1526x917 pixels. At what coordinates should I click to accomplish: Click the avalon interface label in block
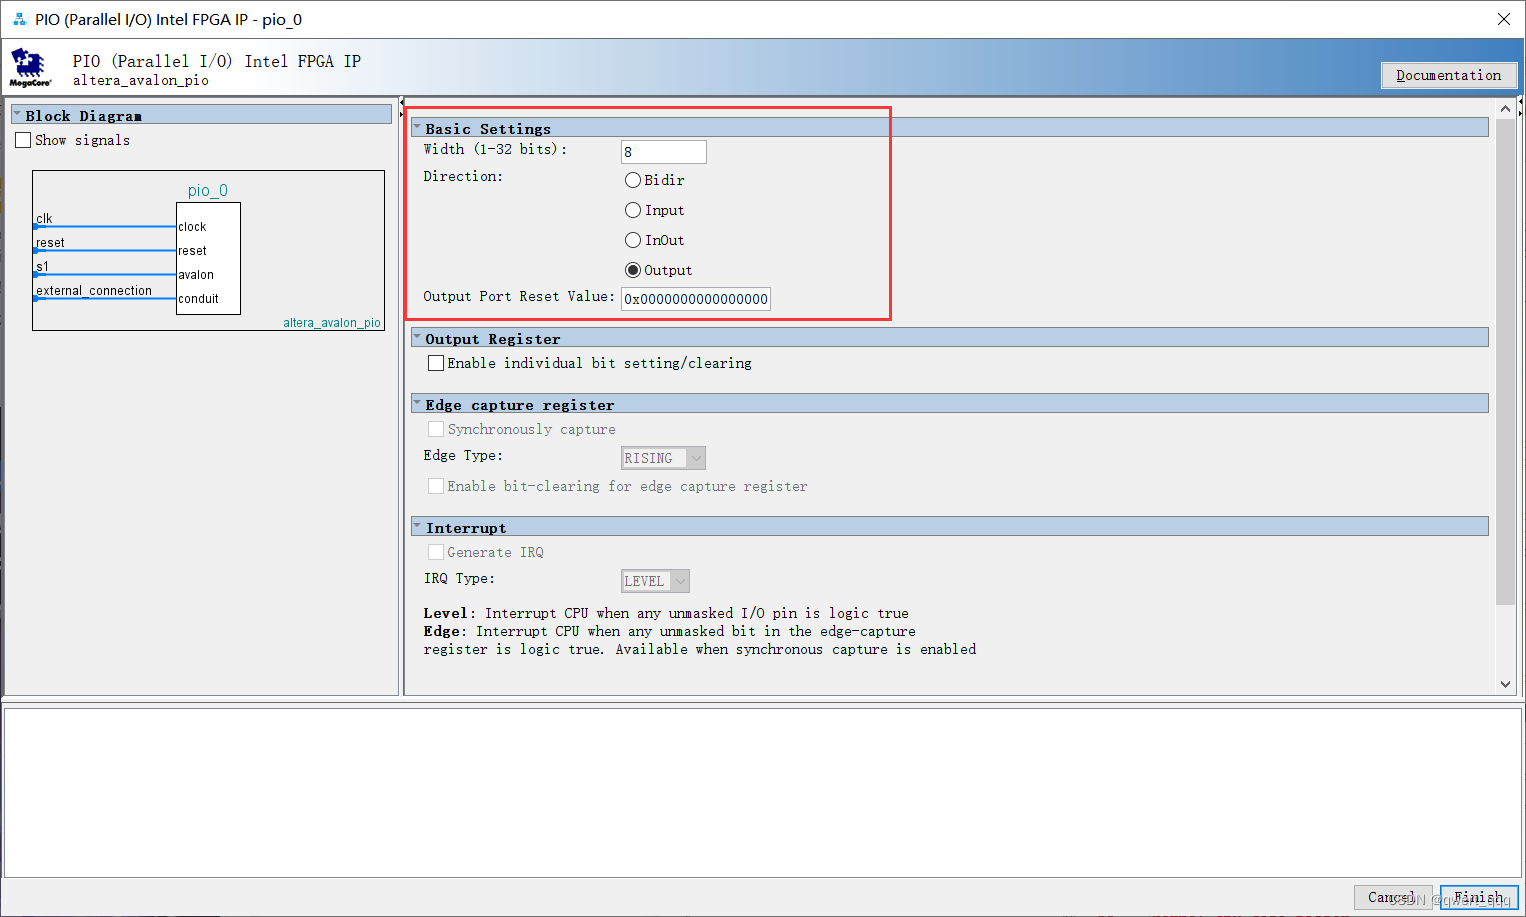[196, 274]
